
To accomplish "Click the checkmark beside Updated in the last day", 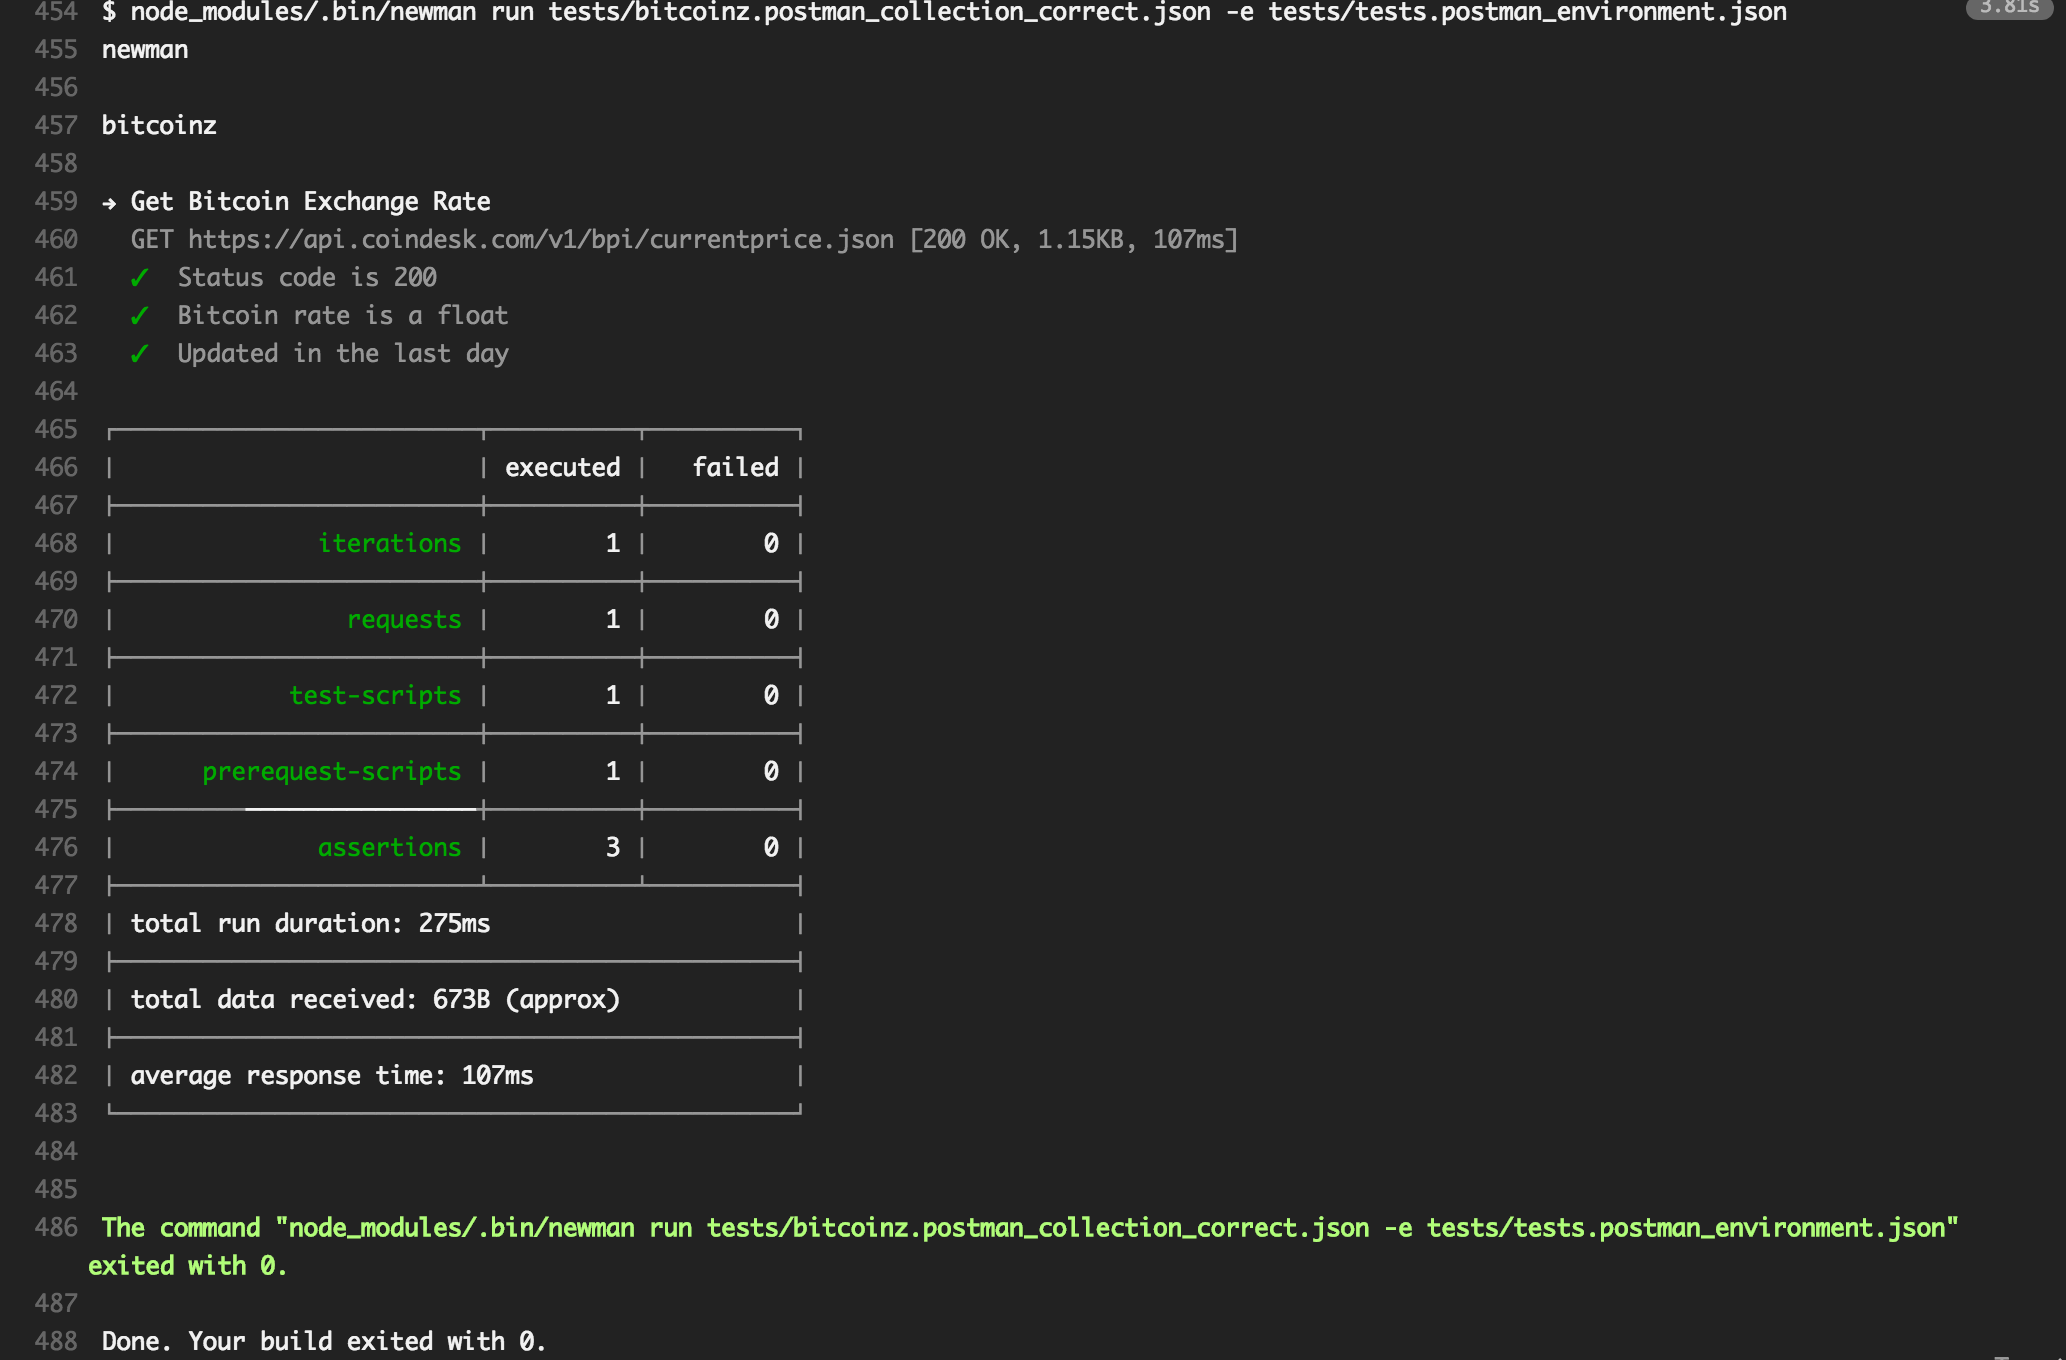I will click(x=140, y=353).
